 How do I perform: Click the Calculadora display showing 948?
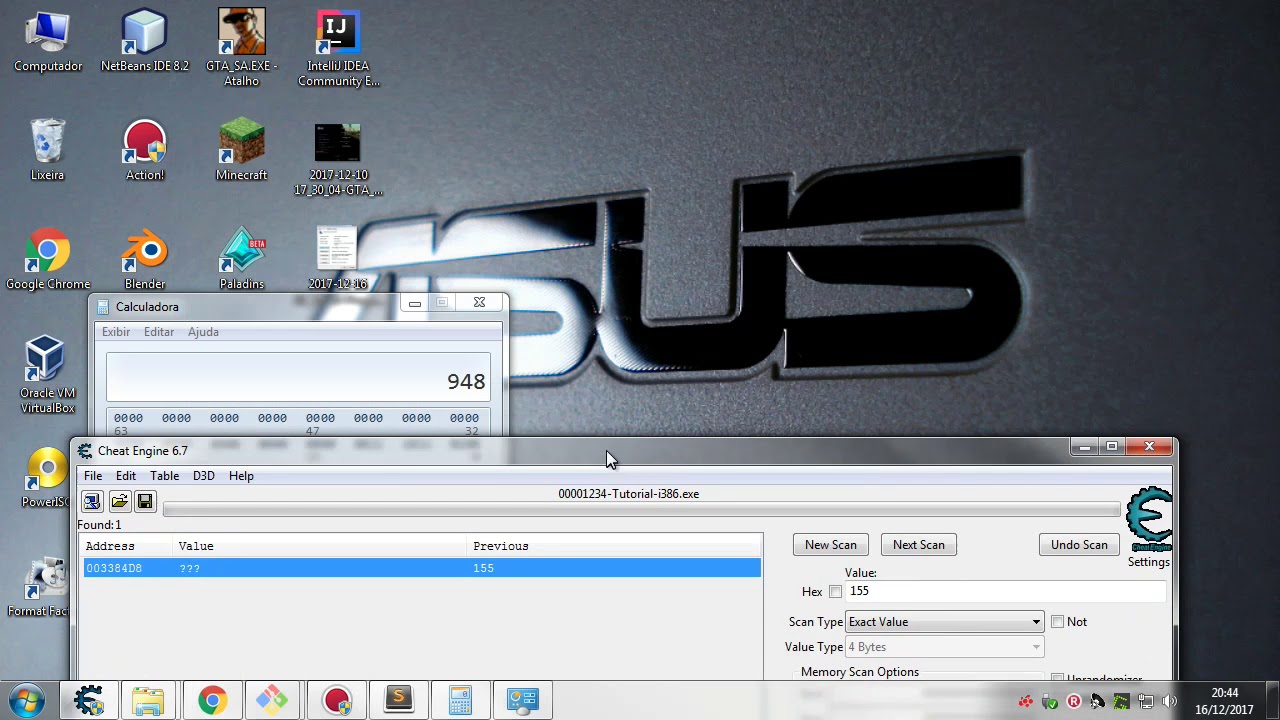coord(298,377)
